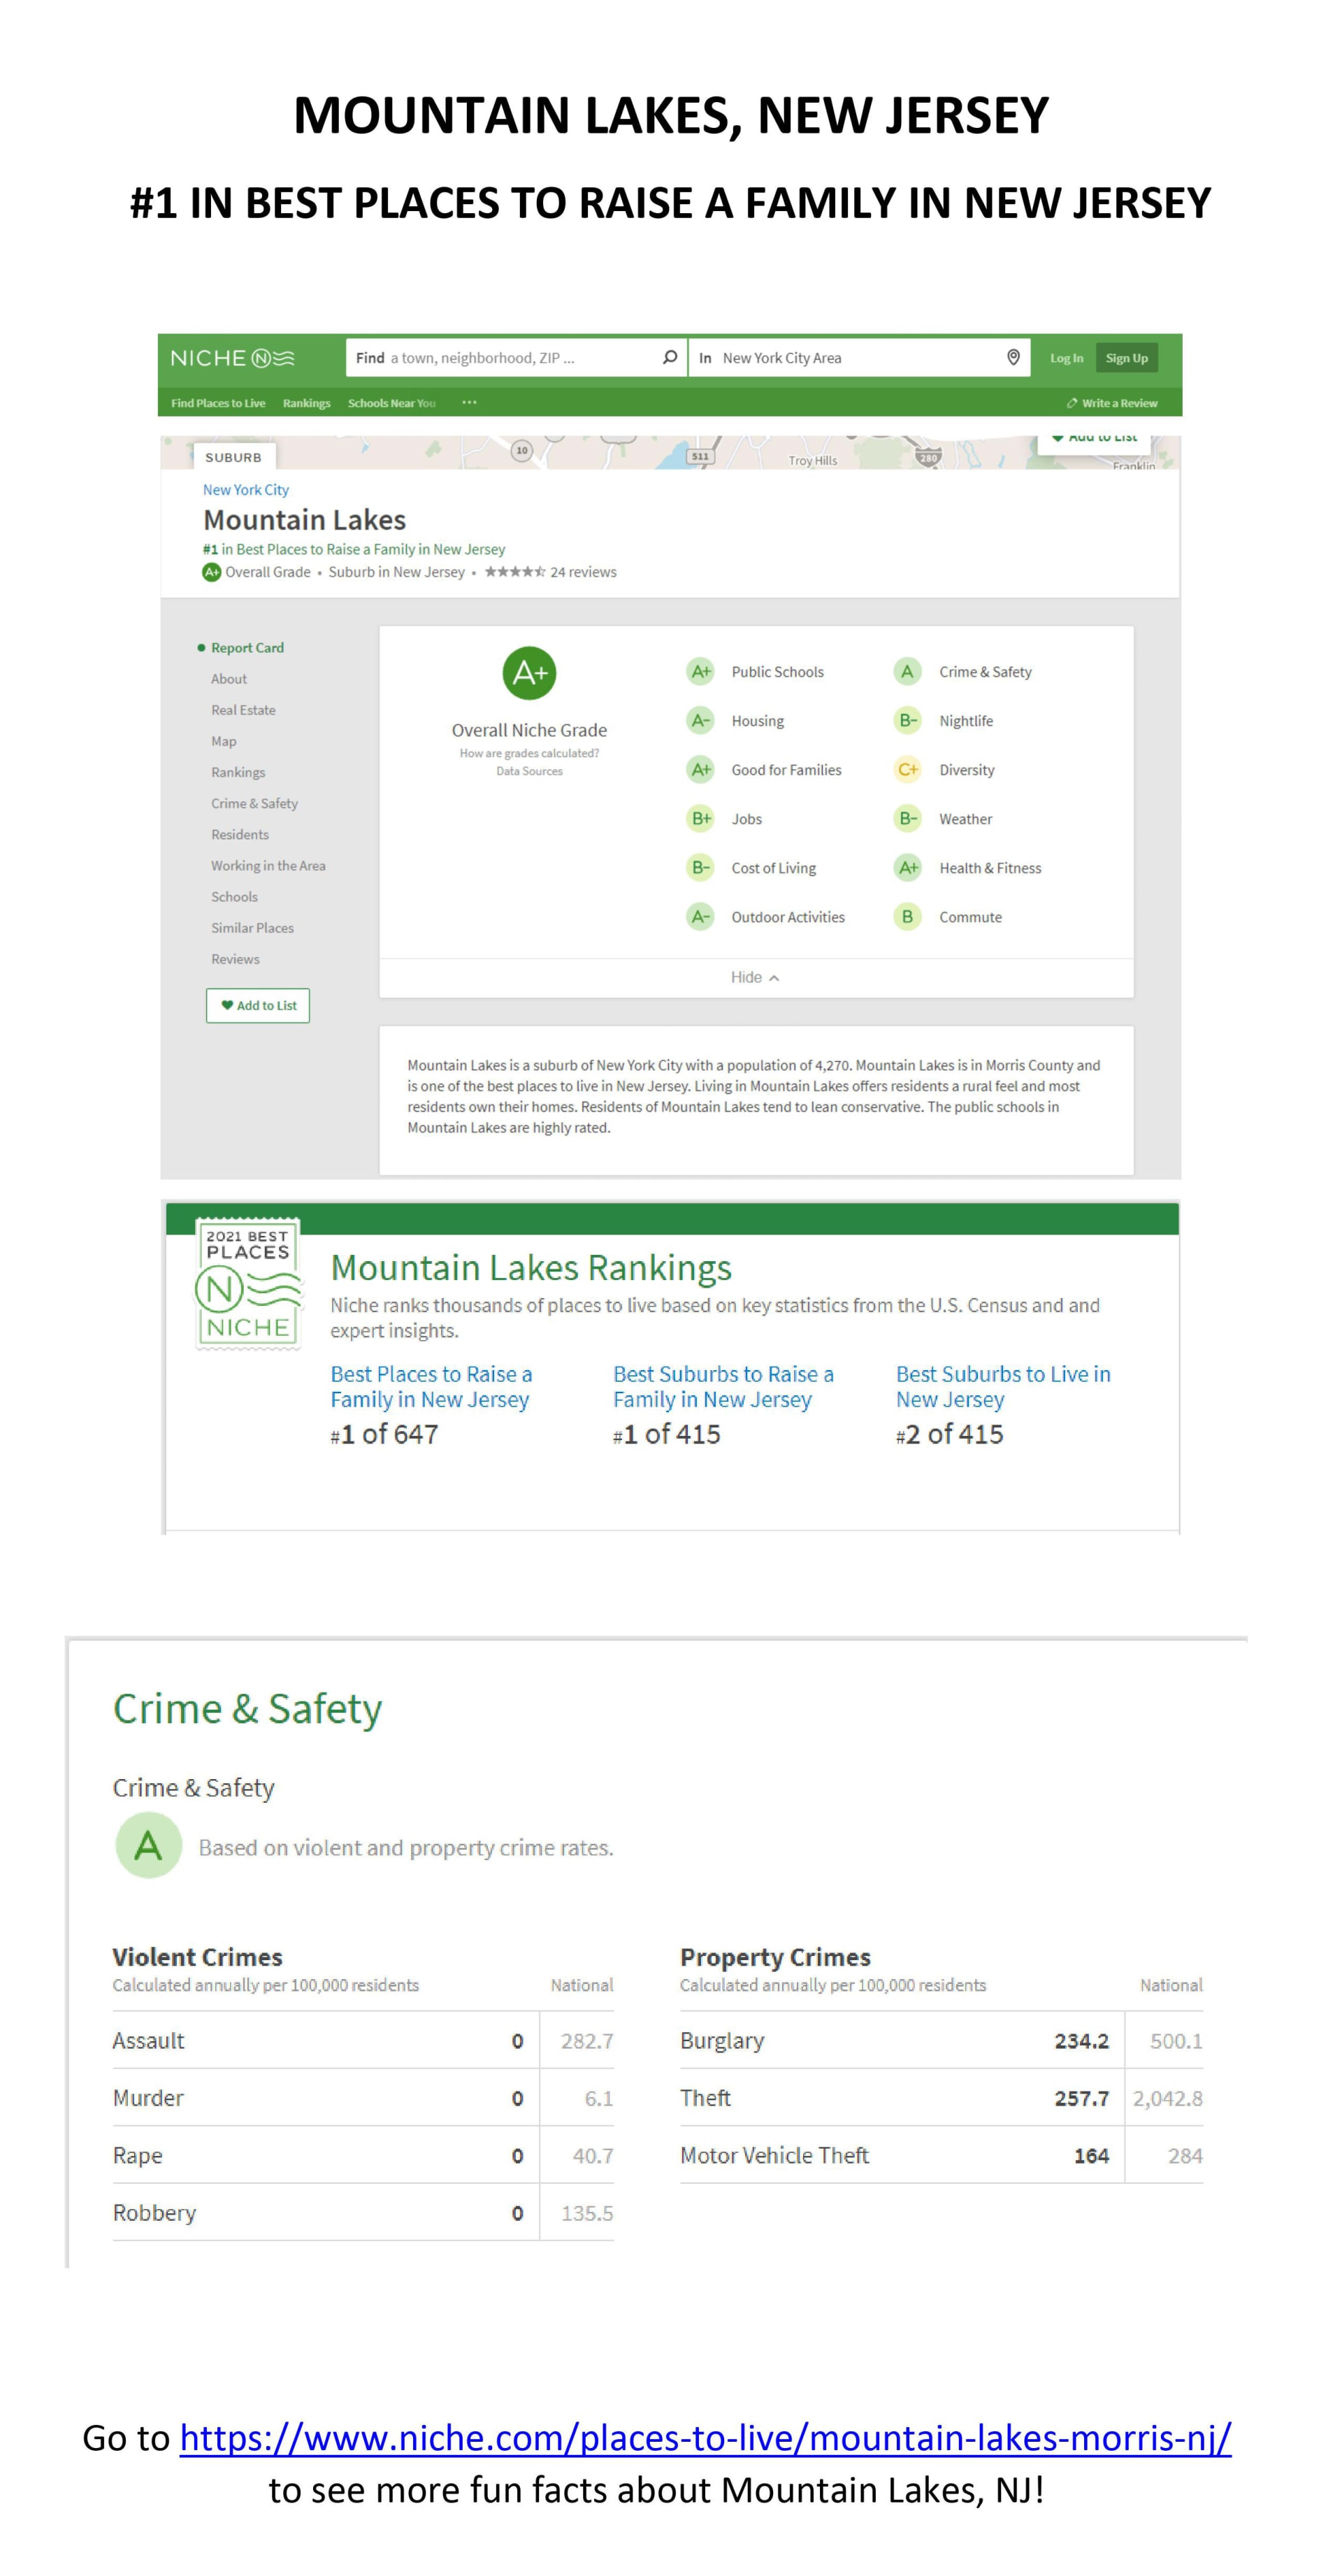The width and height of the screenshot is (1342, 2576).
Task: Open Find Places to Live menu
Action: point(218,403)
